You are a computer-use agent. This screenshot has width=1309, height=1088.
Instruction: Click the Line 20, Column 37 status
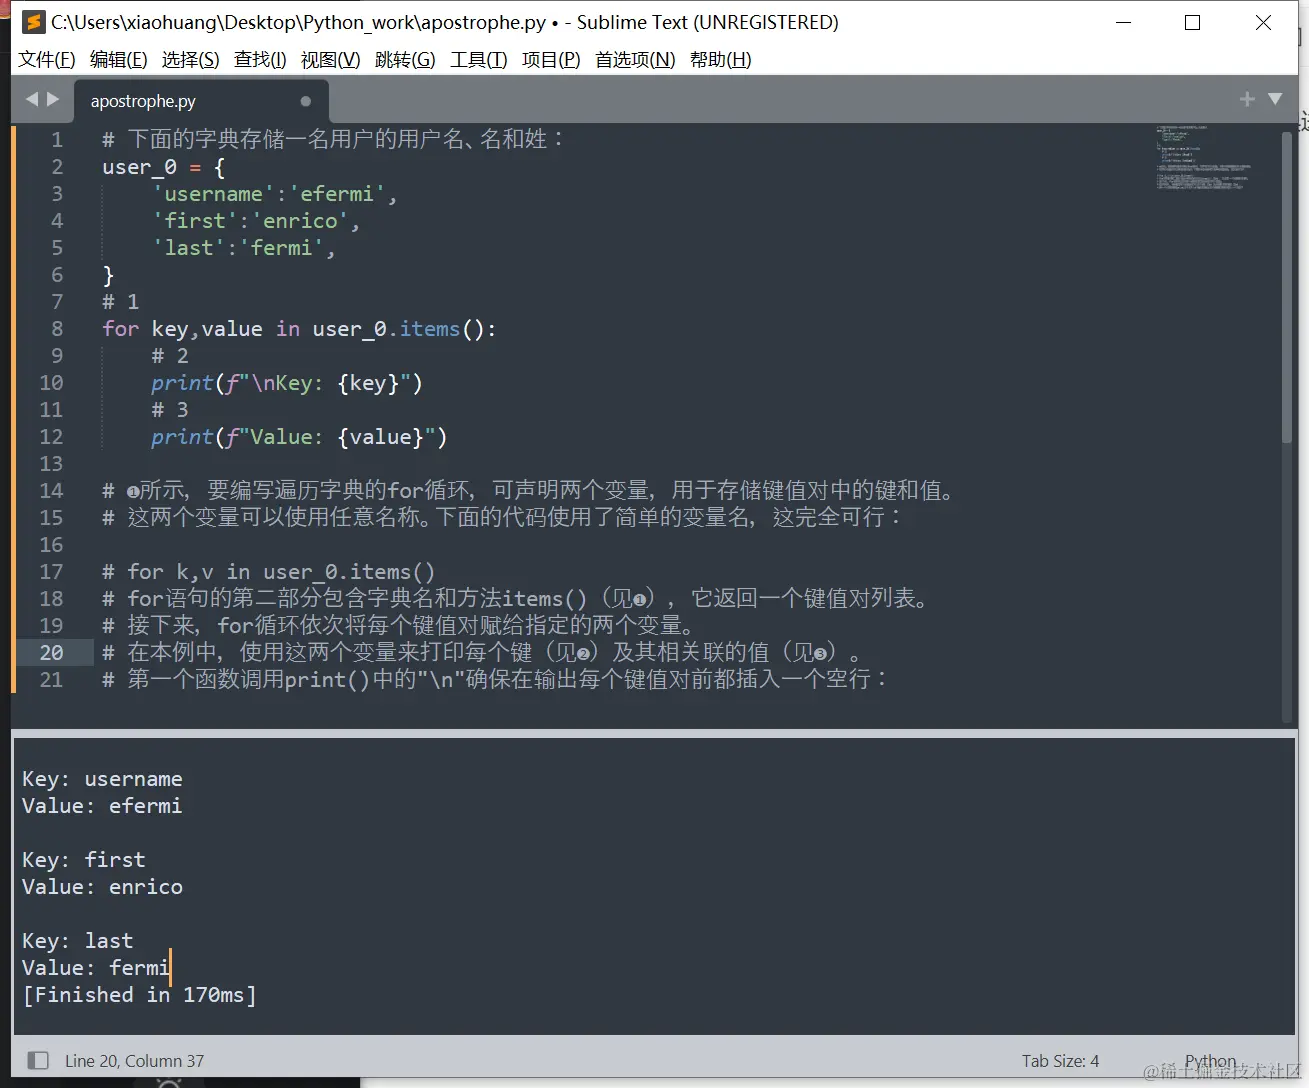[x=134, y=1061]
